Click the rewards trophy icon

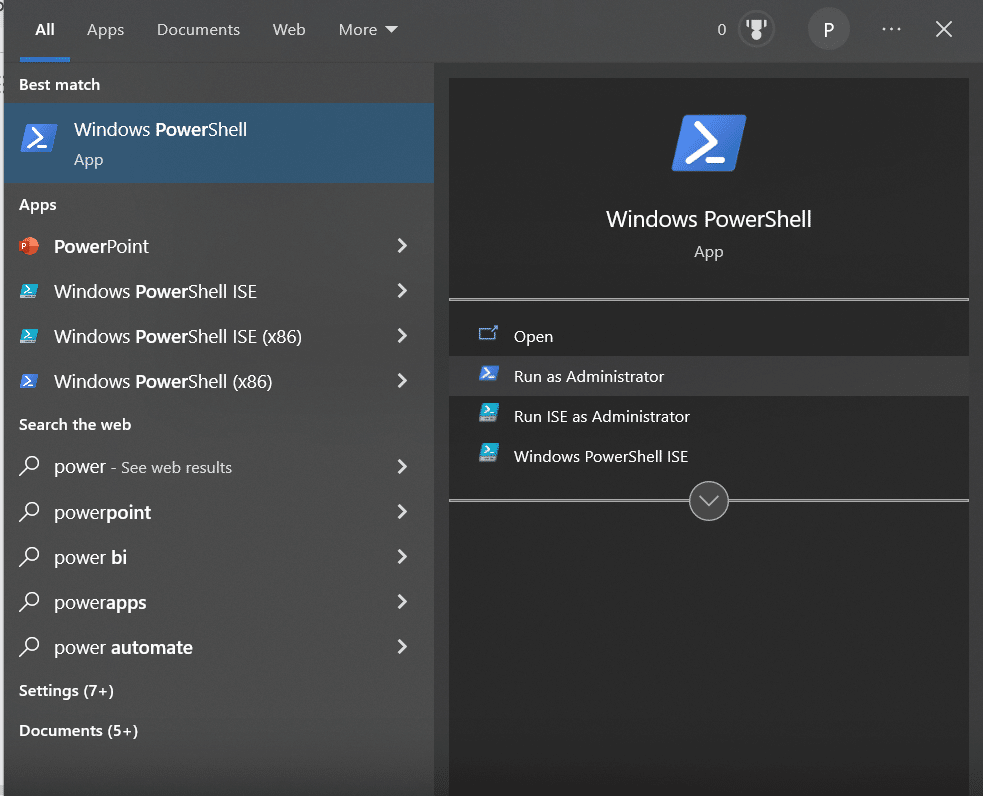756,29
